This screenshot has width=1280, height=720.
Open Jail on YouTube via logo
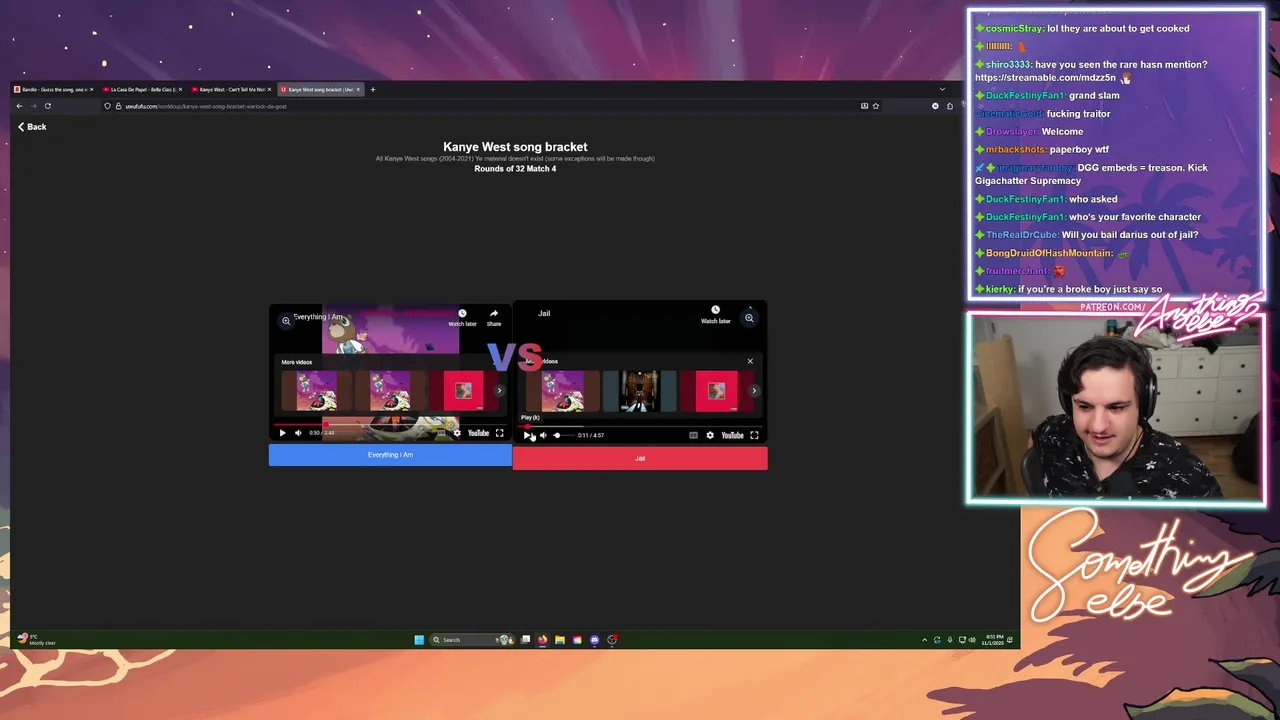pos(732,435)
